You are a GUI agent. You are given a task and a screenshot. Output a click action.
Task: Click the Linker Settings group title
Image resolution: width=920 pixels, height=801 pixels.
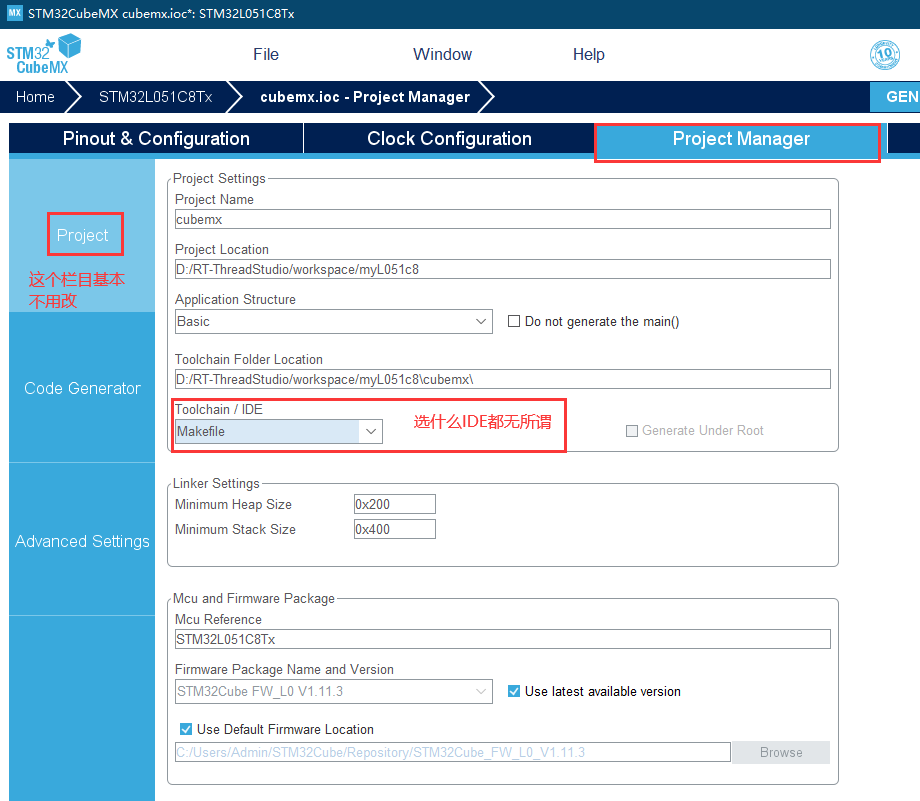216,484
